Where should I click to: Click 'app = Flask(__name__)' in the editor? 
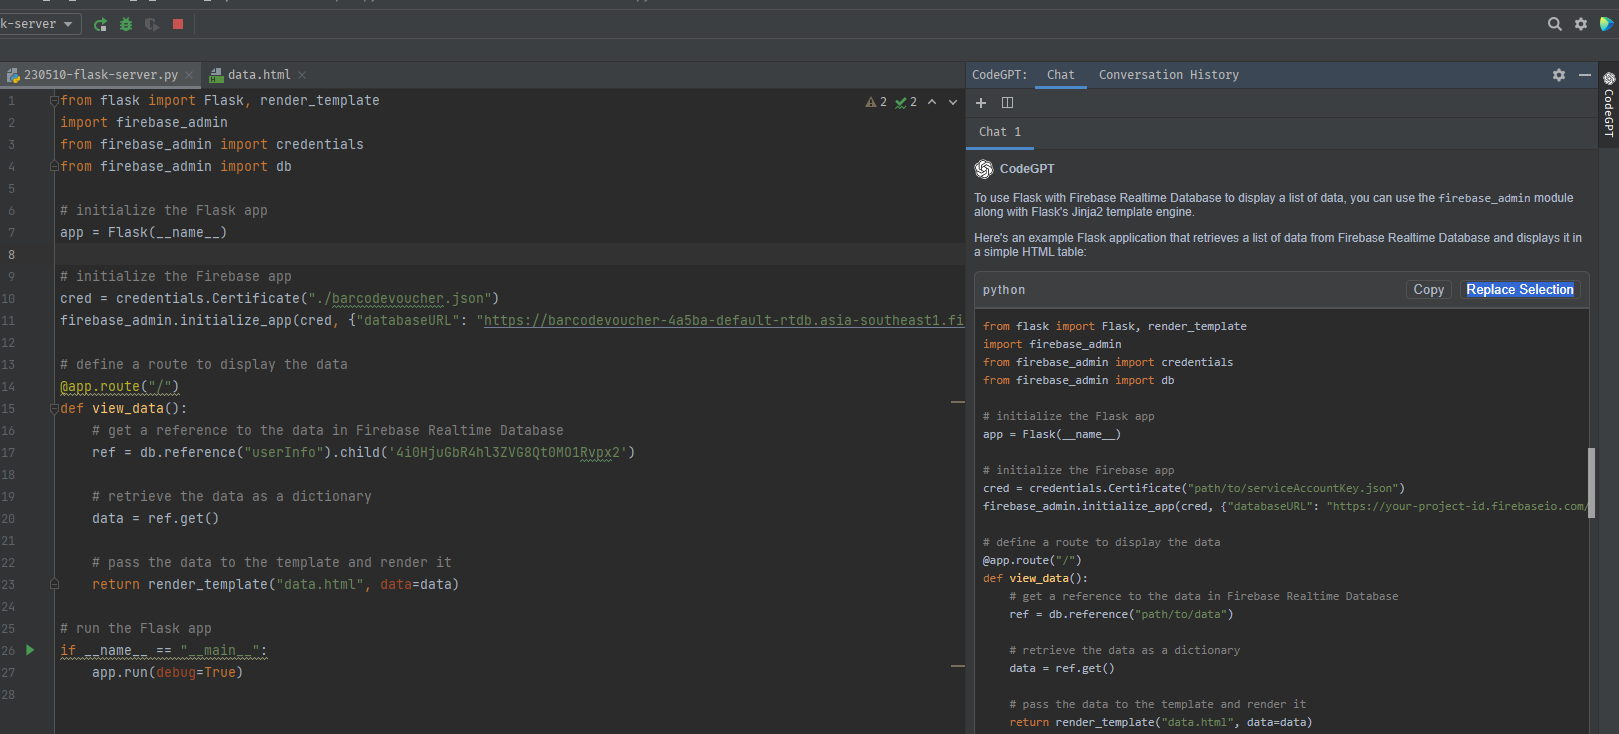point(143,232)
